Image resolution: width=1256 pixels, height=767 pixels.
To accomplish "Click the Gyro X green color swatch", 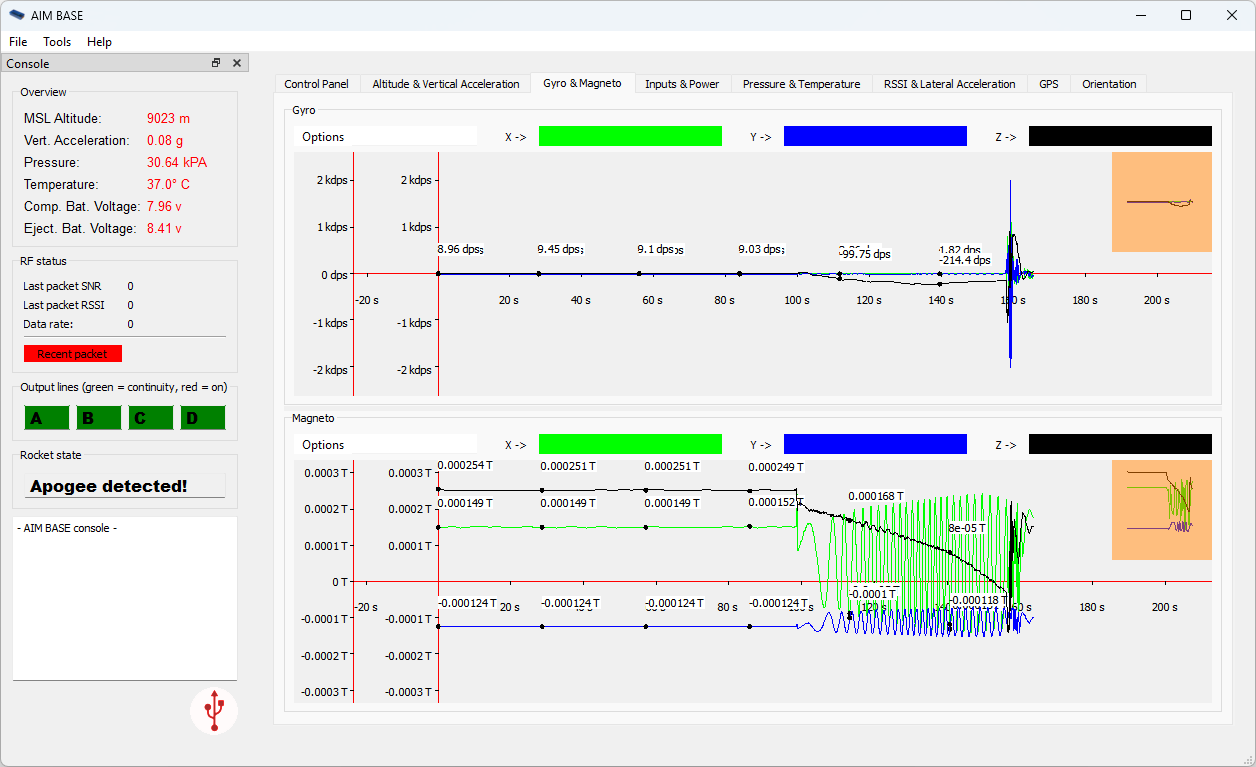I will (630, 136).
